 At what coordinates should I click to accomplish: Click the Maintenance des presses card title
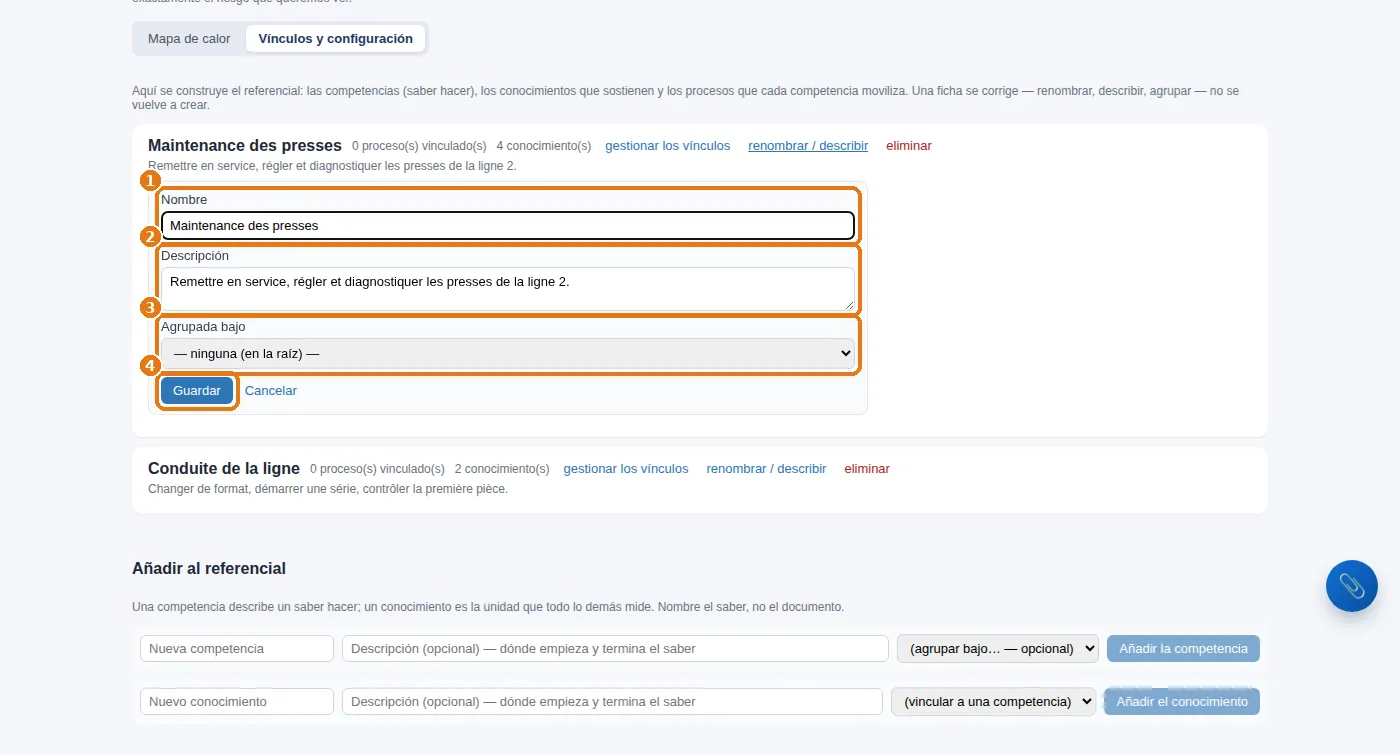pyautogui.click(x=245, y=146)
